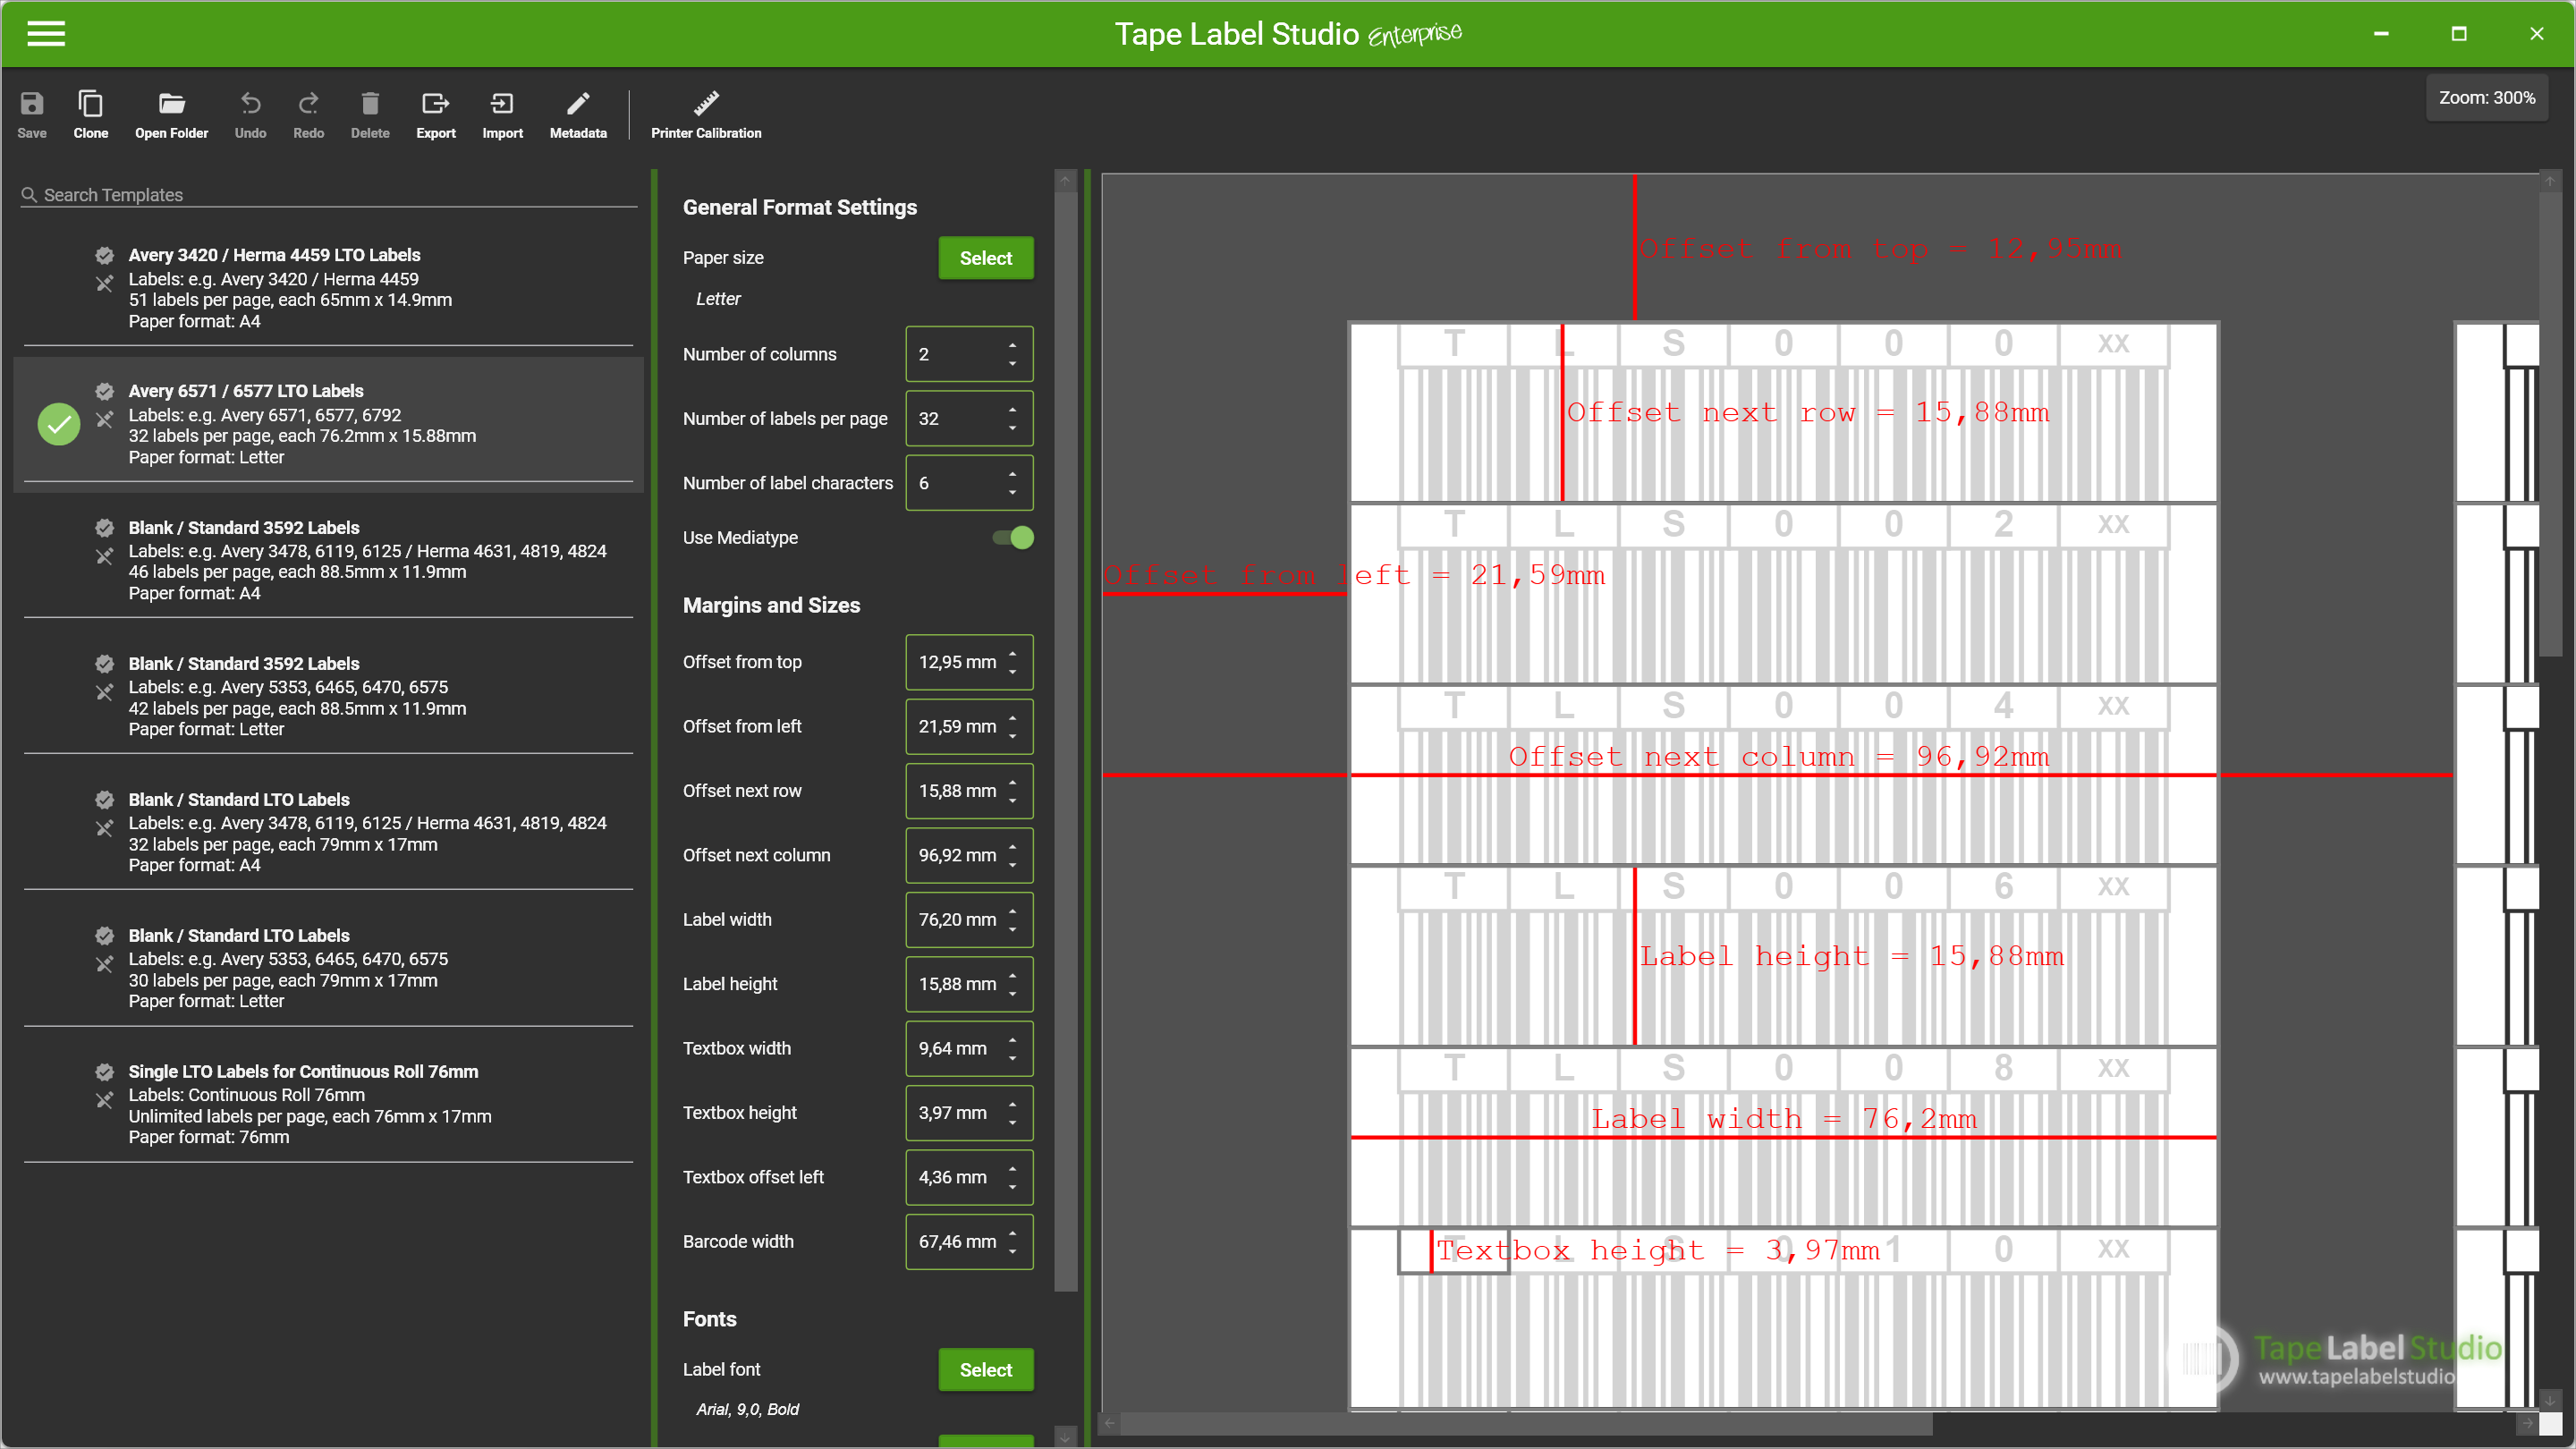Select Blank 3592 Labels 46 per page template
The width and height of the screenshot is (2576, 1449).
tap(328, 560)
